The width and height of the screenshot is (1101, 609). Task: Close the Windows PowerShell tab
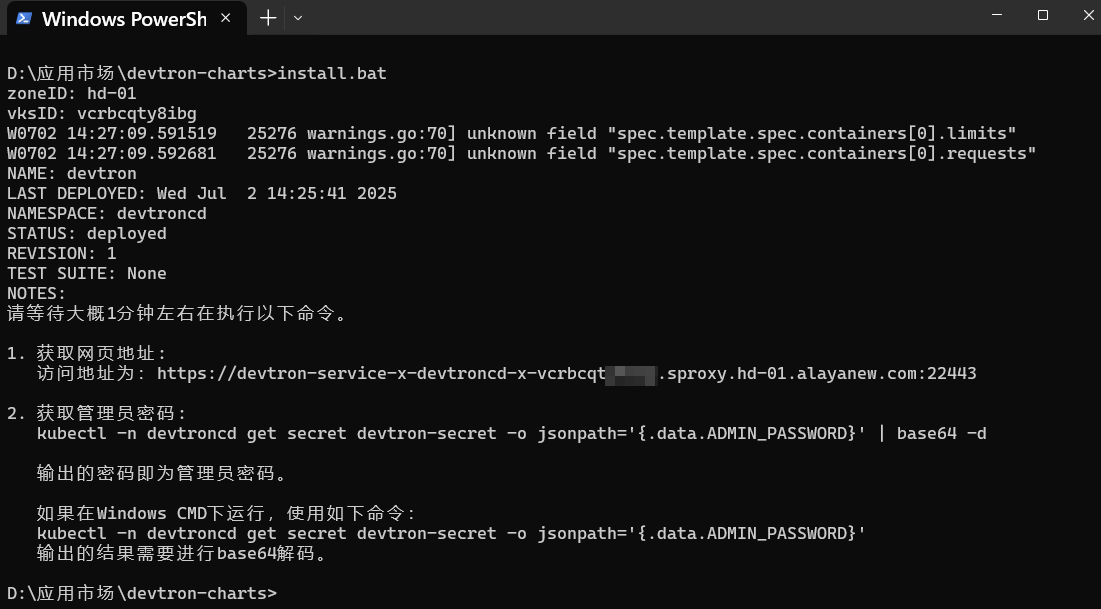229,18
